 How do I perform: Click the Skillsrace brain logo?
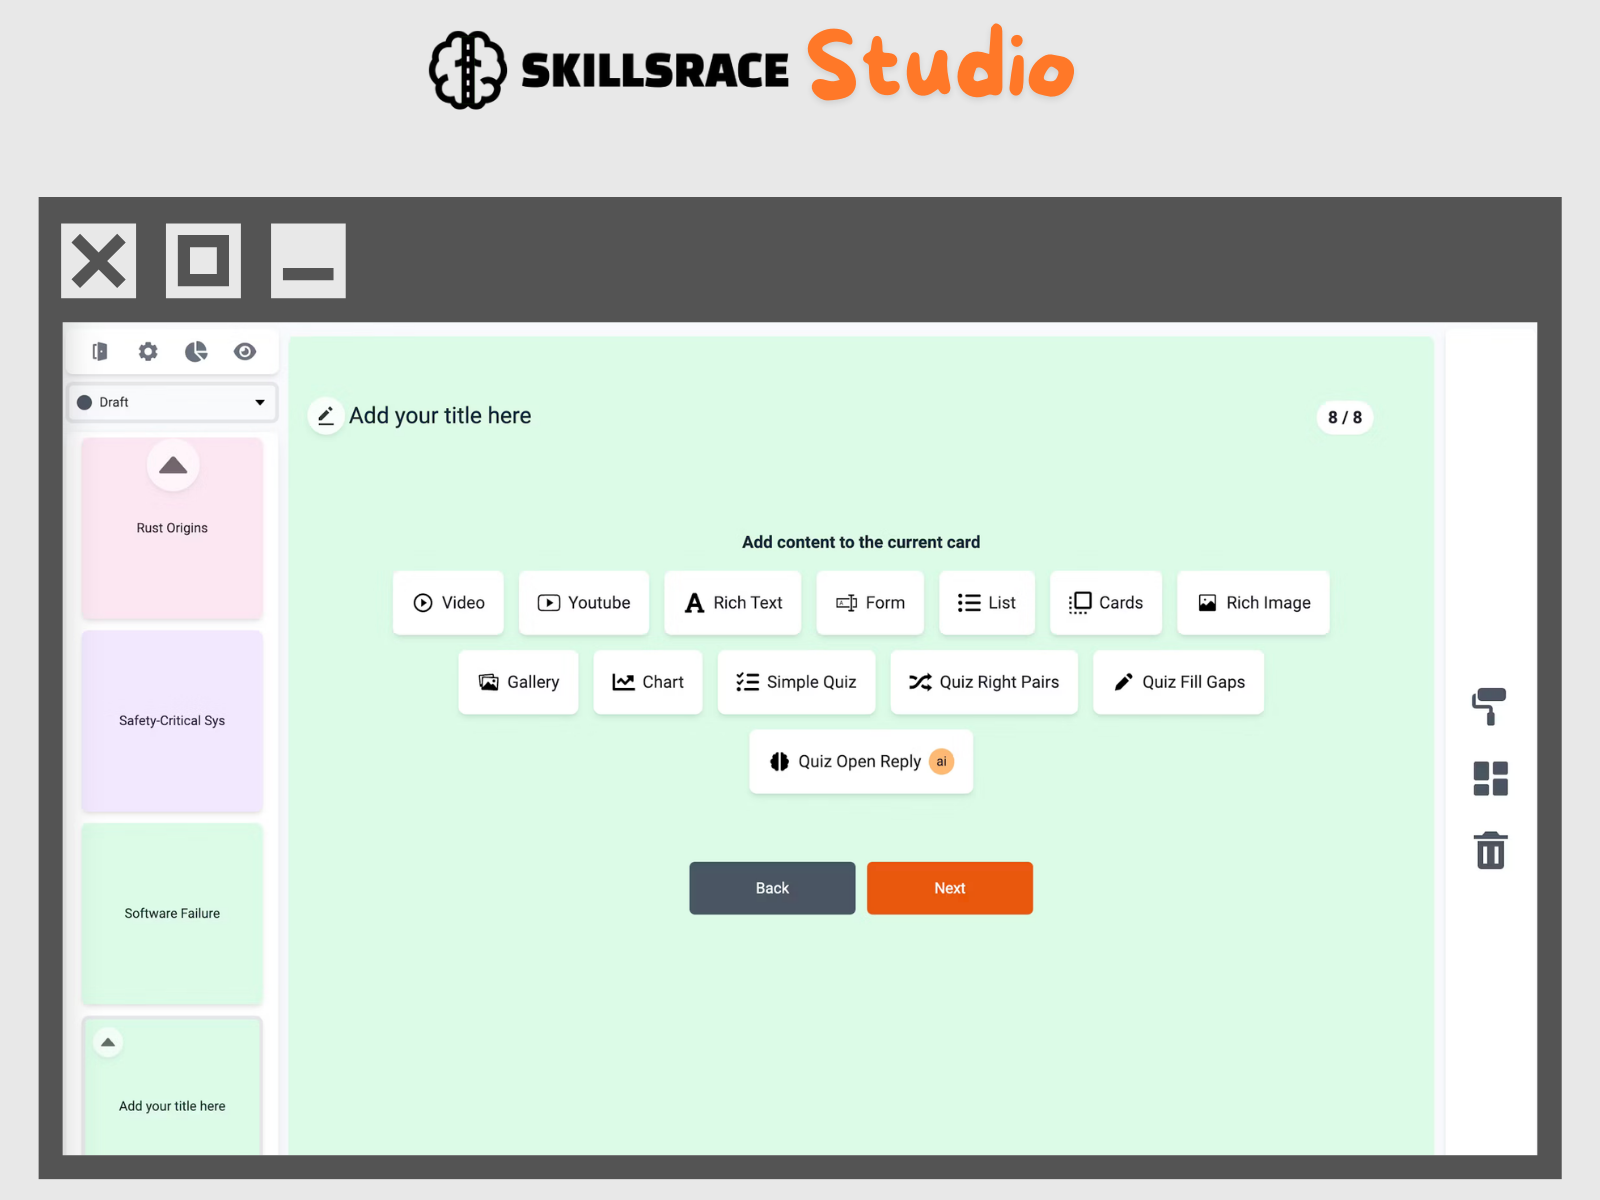tap(468, 70)
